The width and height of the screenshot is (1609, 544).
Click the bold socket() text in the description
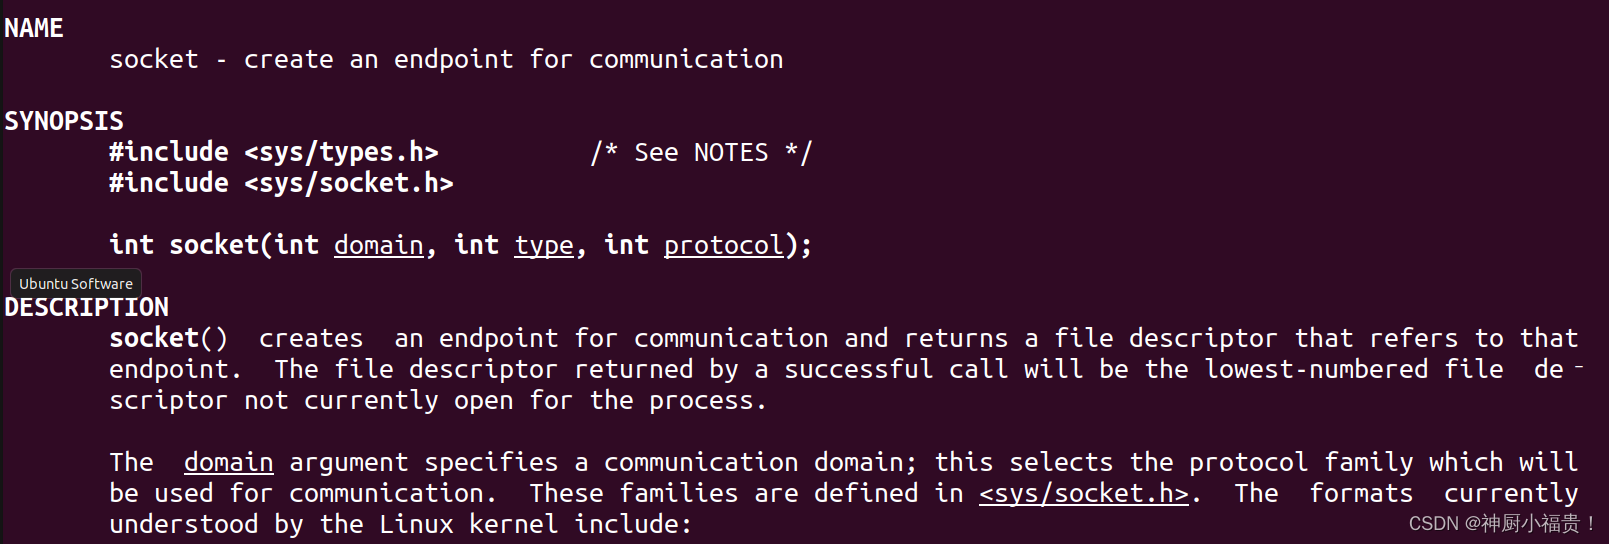[x=169, y=338]
